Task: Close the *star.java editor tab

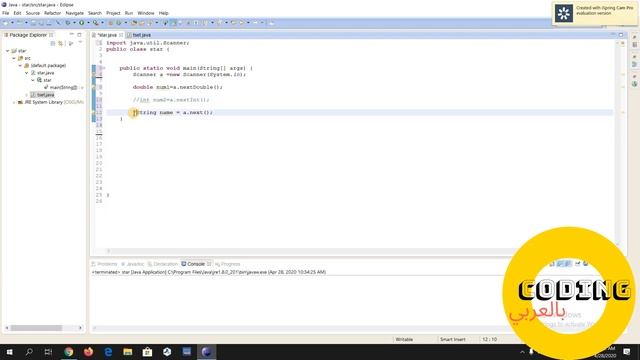Action: 121,35
